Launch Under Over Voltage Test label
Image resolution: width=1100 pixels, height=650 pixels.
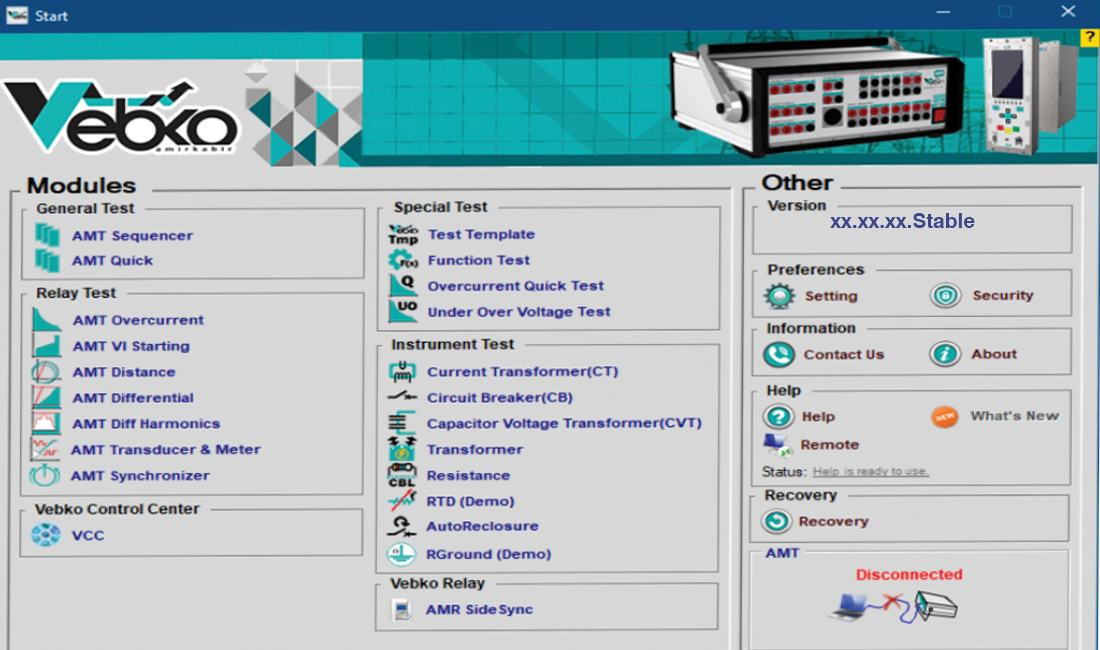click(519, 311)
